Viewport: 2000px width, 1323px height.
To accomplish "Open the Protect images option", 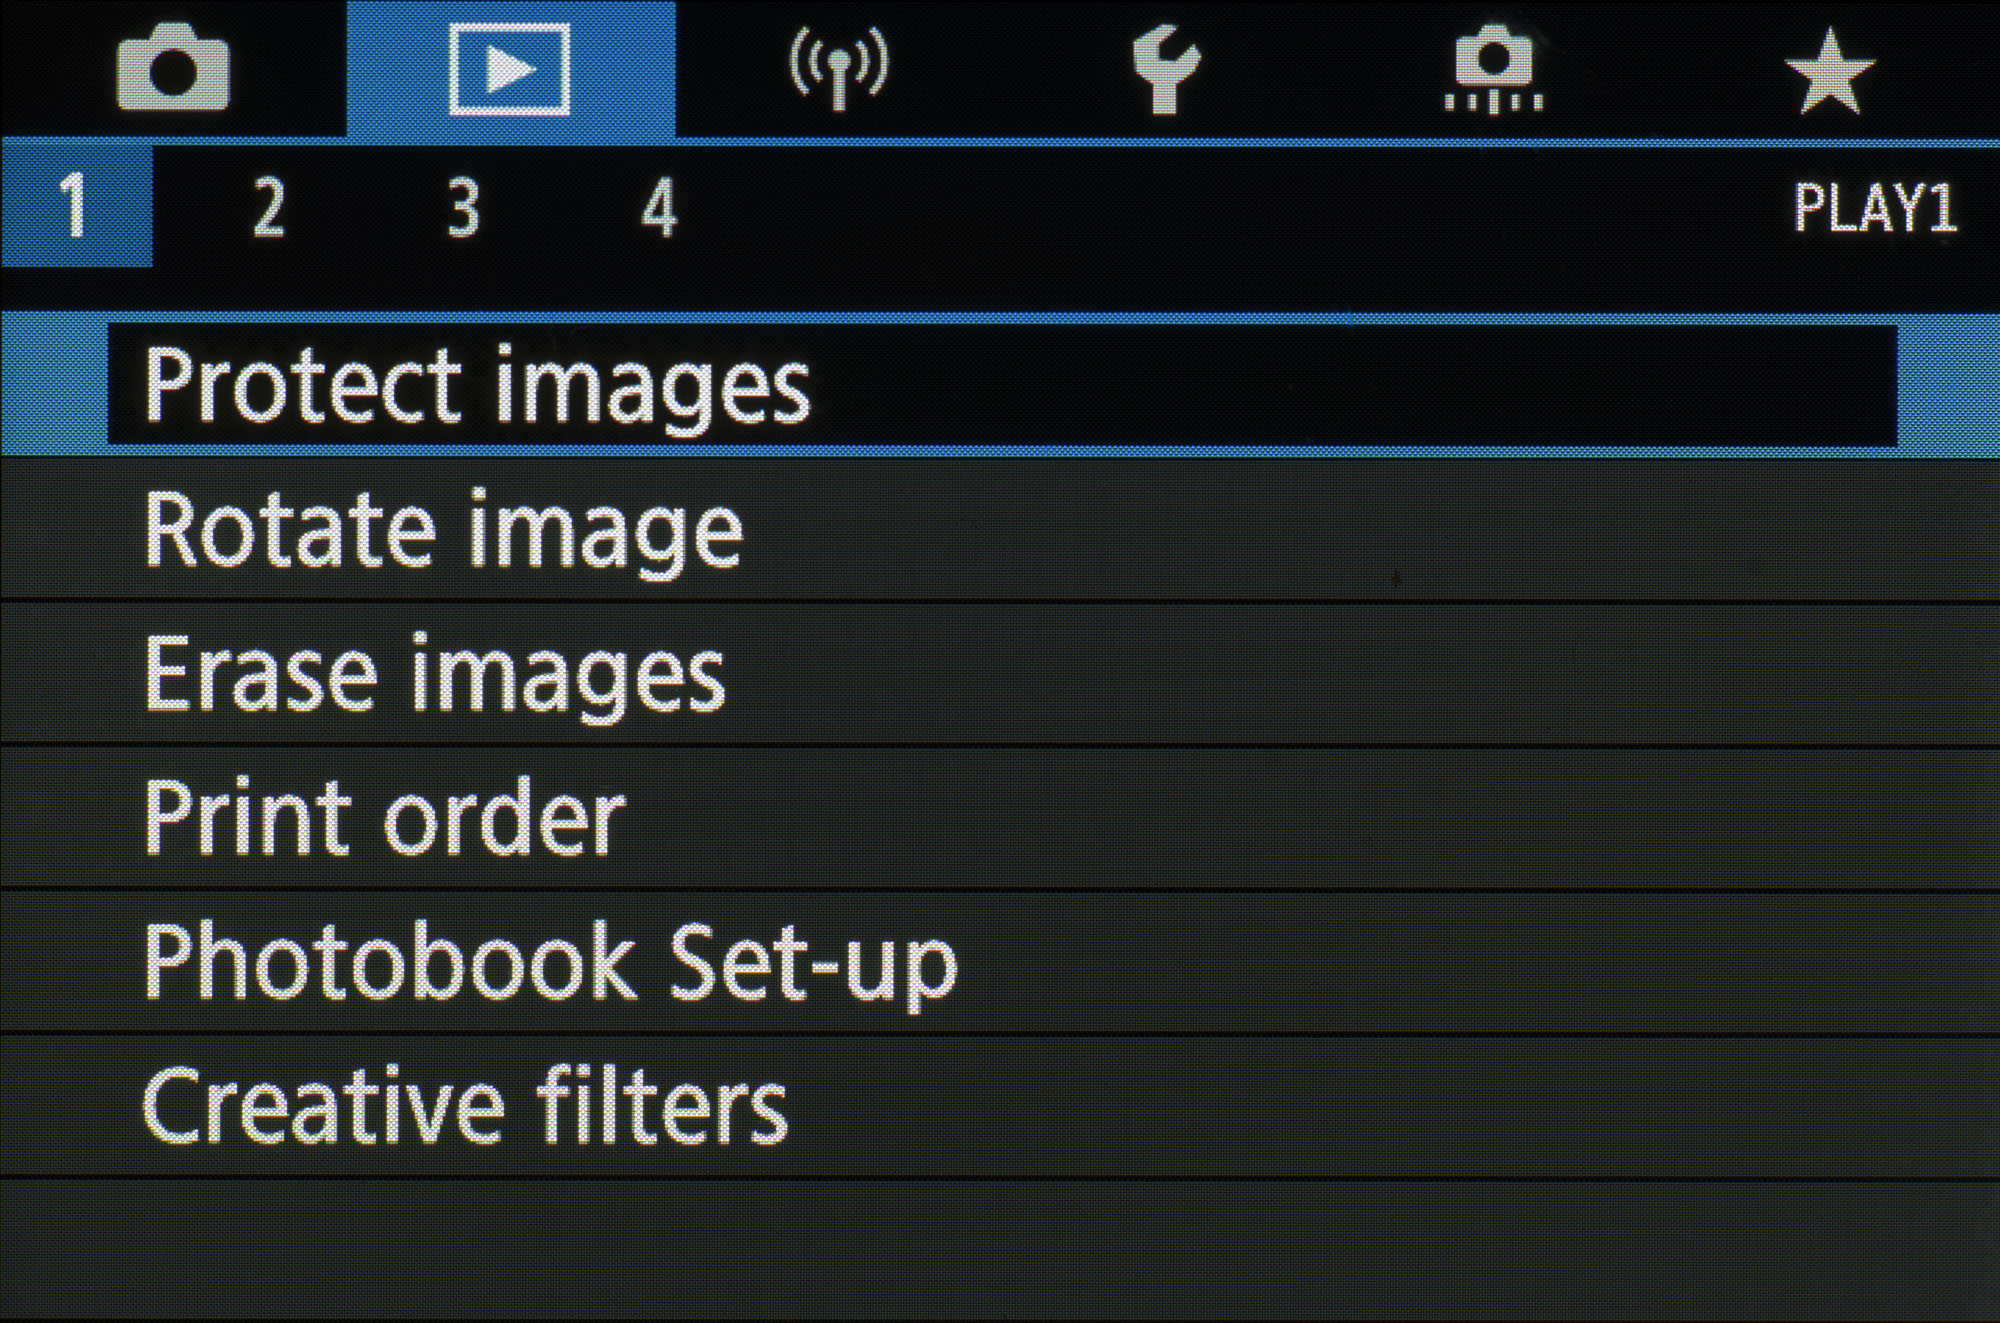I will coord(477,386).
